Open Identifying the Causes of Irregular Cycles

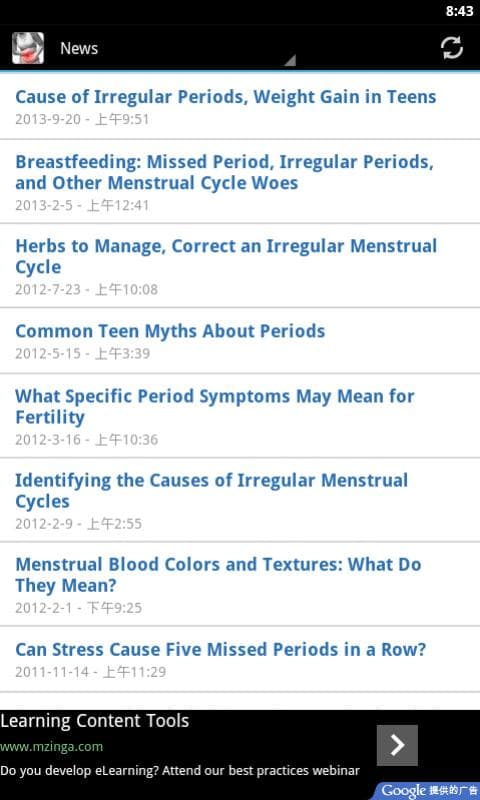pyautogui.click(x=240, y=499)
